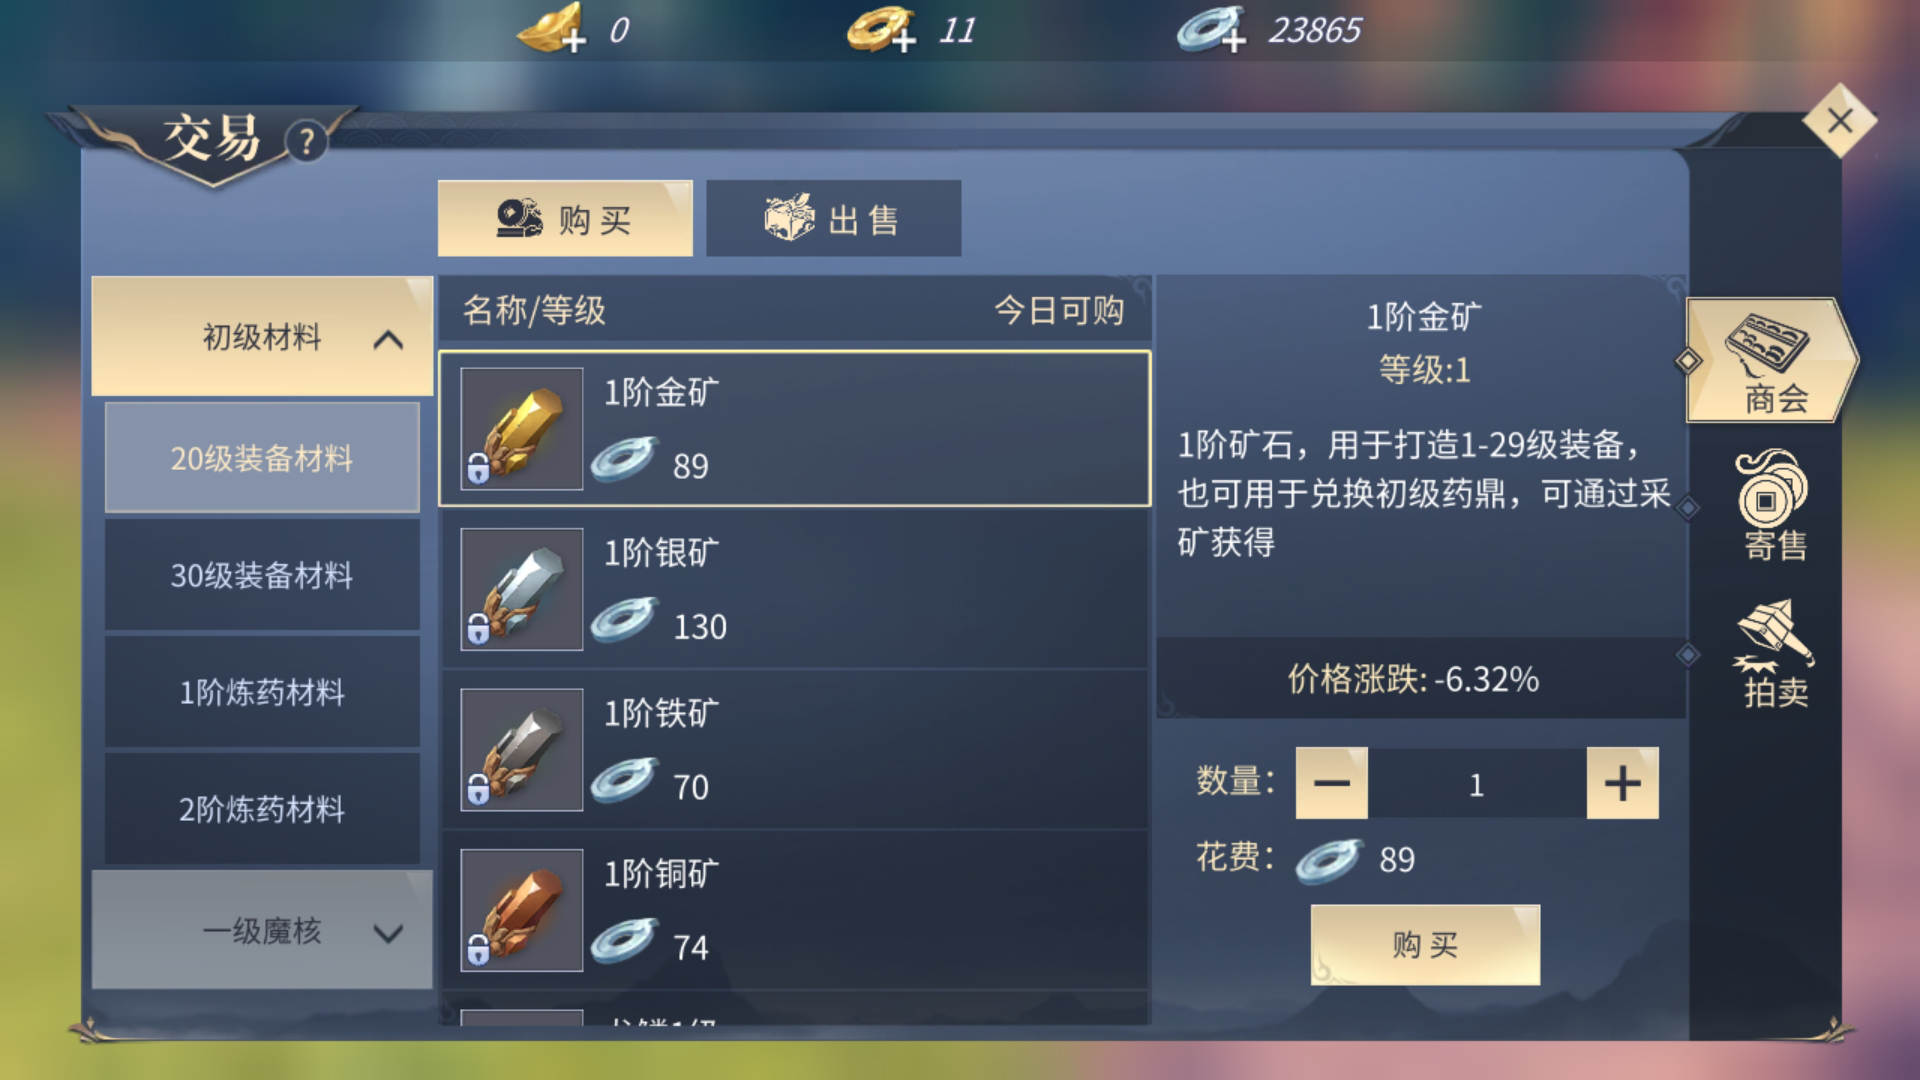Select 1阶炼药材料 subcategory

click(x=262, y=692)
